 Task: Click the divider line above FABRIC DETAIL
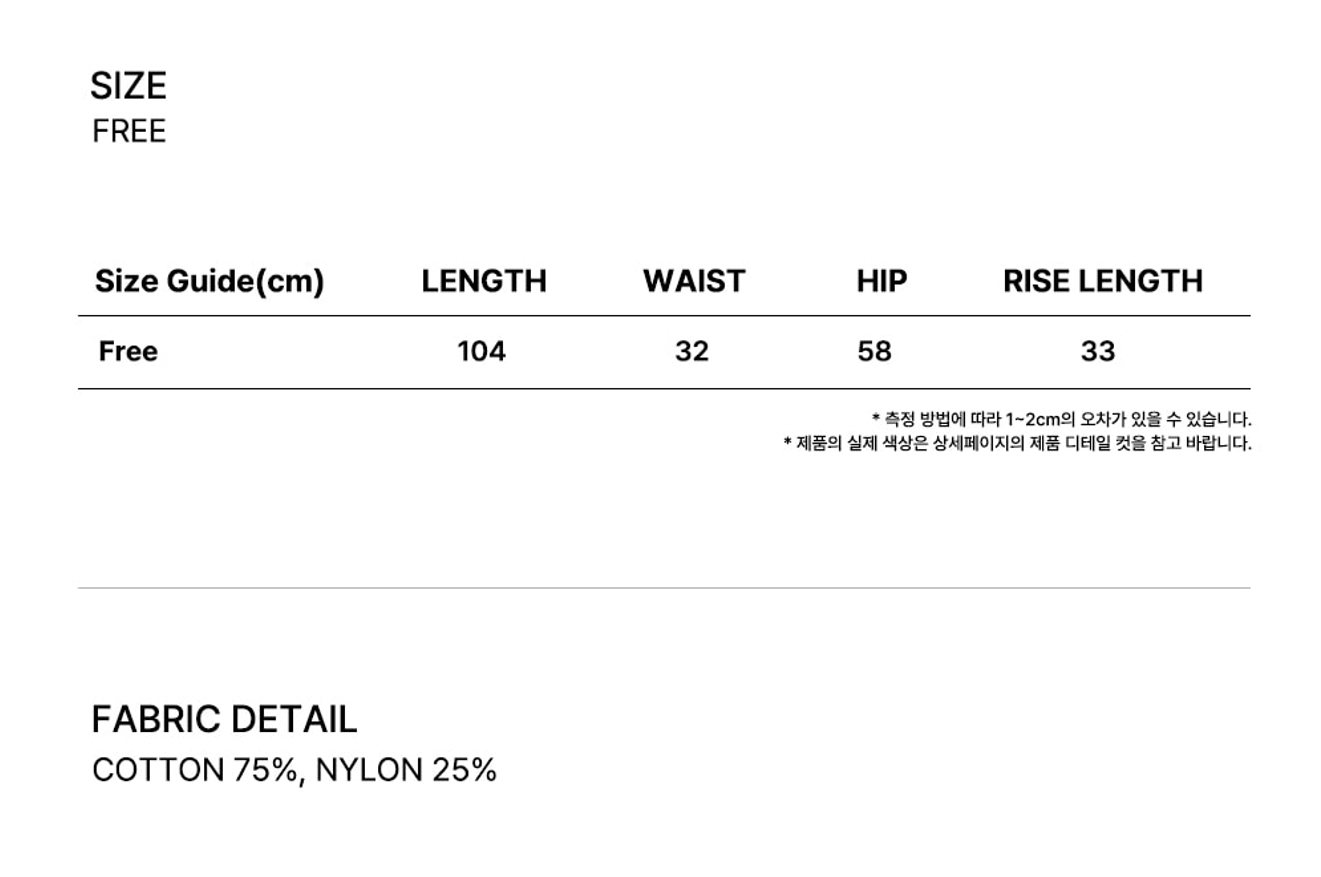(x=664, y=588)
